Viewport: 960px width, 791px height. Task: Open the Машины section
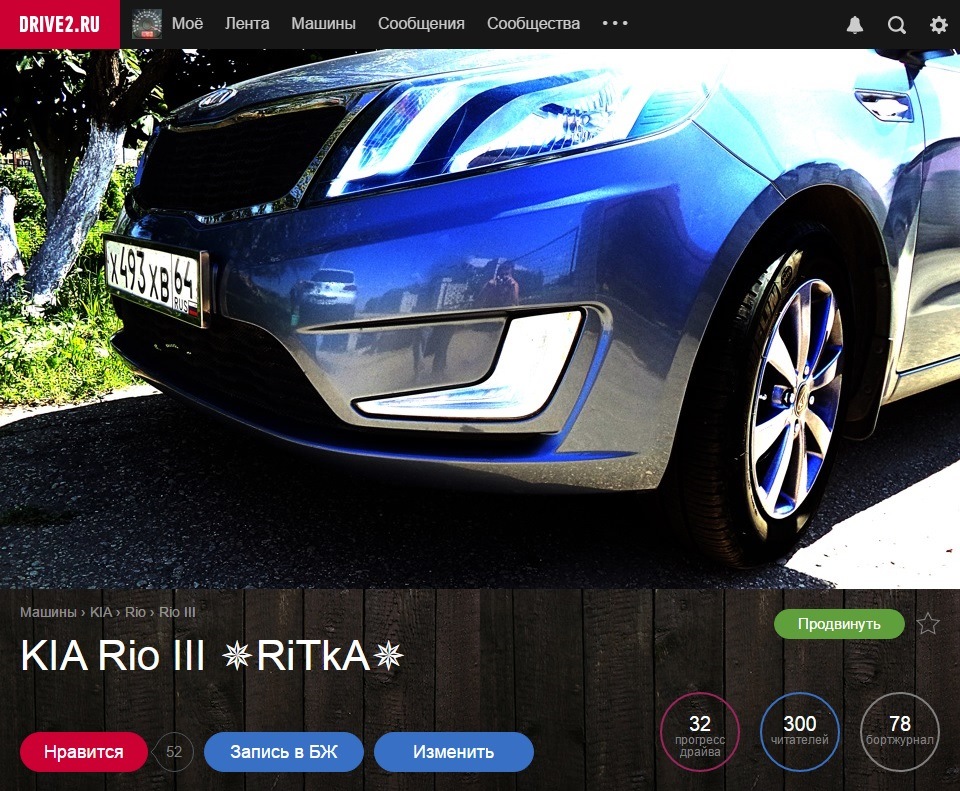click(323, 24)
